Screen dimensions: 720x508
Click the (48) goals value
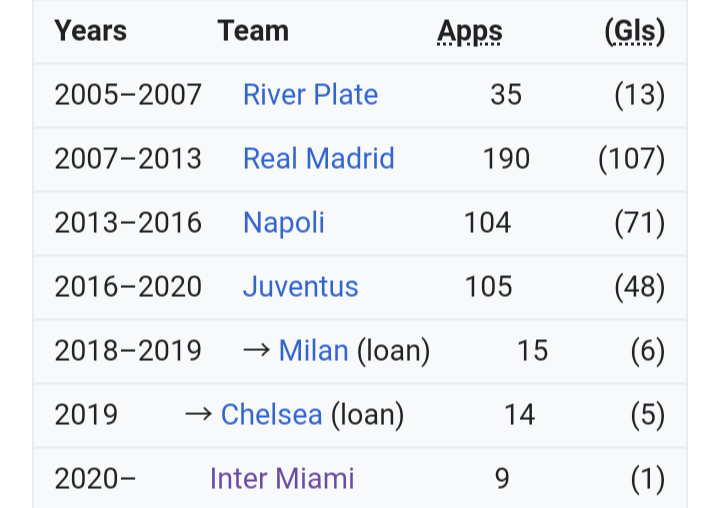(640, 287)
